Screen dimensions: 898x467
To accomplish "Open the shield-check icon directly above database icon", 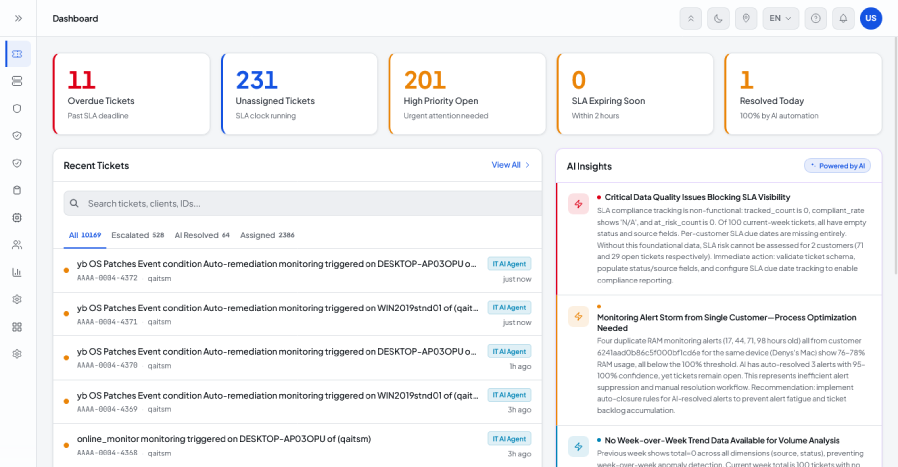I will tap(17, 163).
